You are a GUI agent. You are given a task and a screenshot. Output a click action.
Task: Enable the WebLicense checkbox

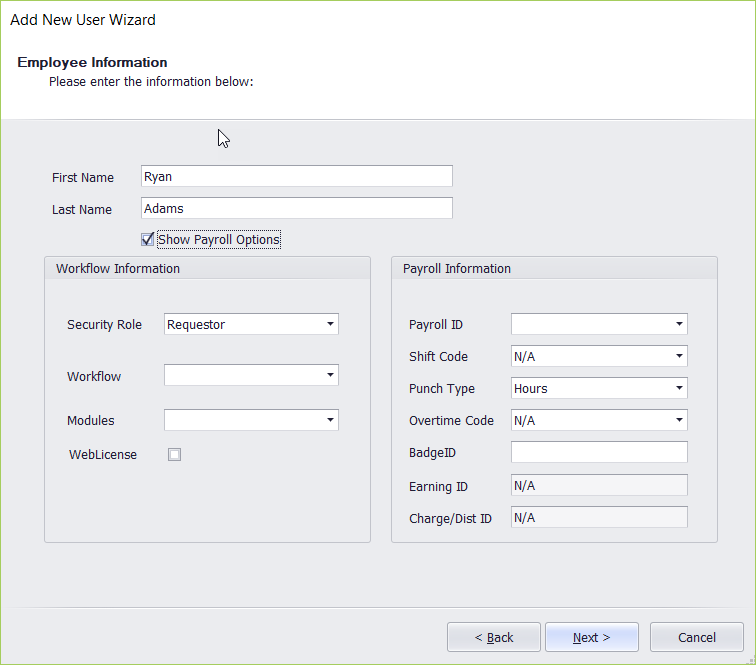coord(175,455)
